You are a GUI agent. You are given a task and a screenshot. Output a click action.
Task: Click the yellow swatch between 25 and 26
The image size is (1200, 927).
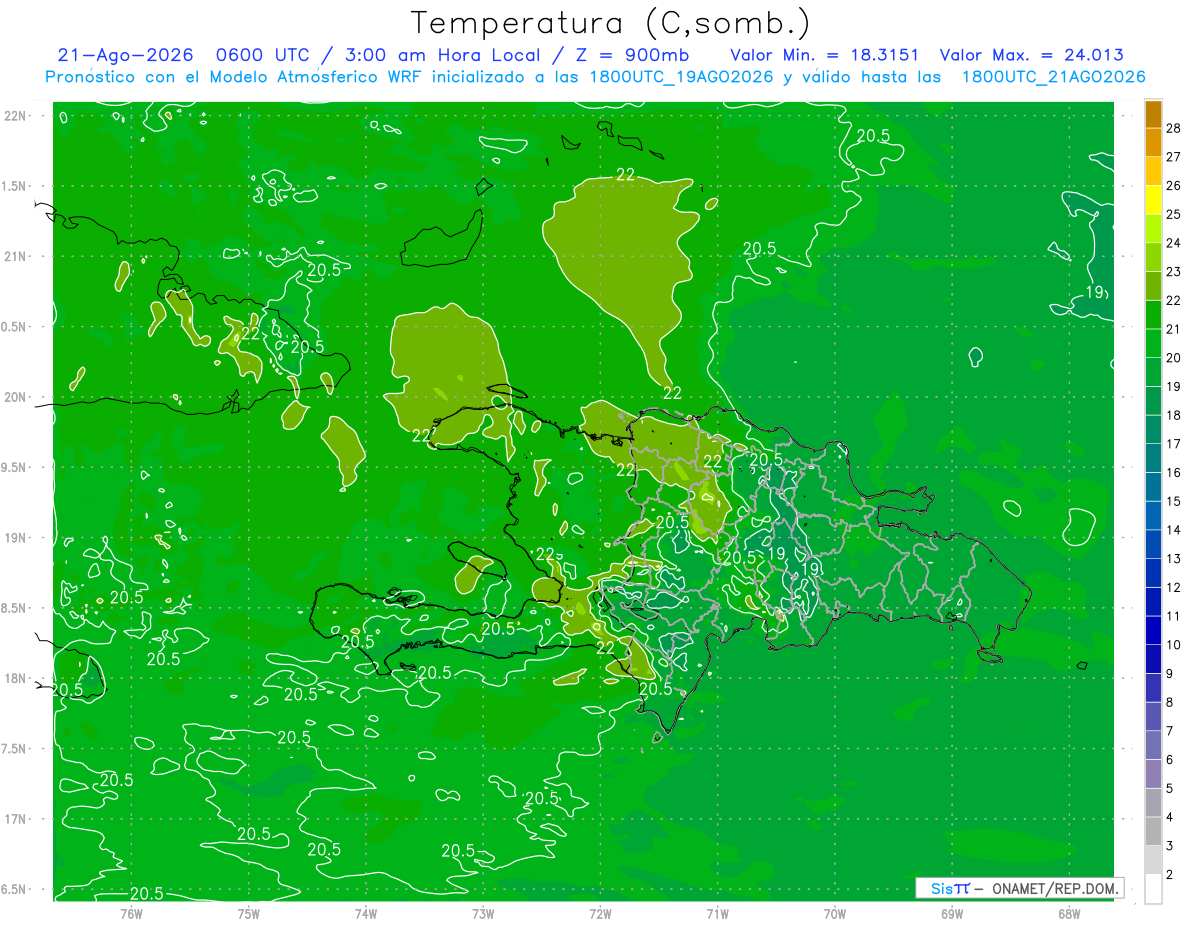pyautogui.click(x=1153, y=200)
